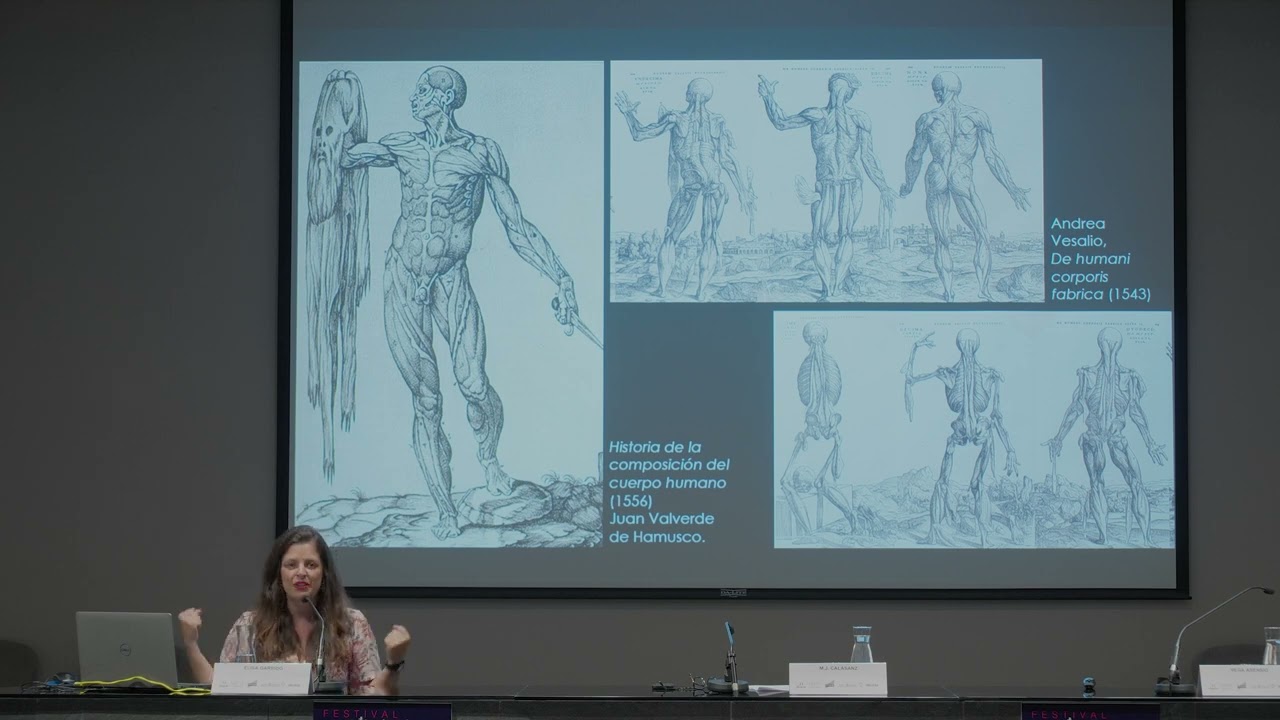Click the "M.J. CALASANZ" name placard
The image size is (1280, 720).
pyautogui.click(x=837, y=678)
